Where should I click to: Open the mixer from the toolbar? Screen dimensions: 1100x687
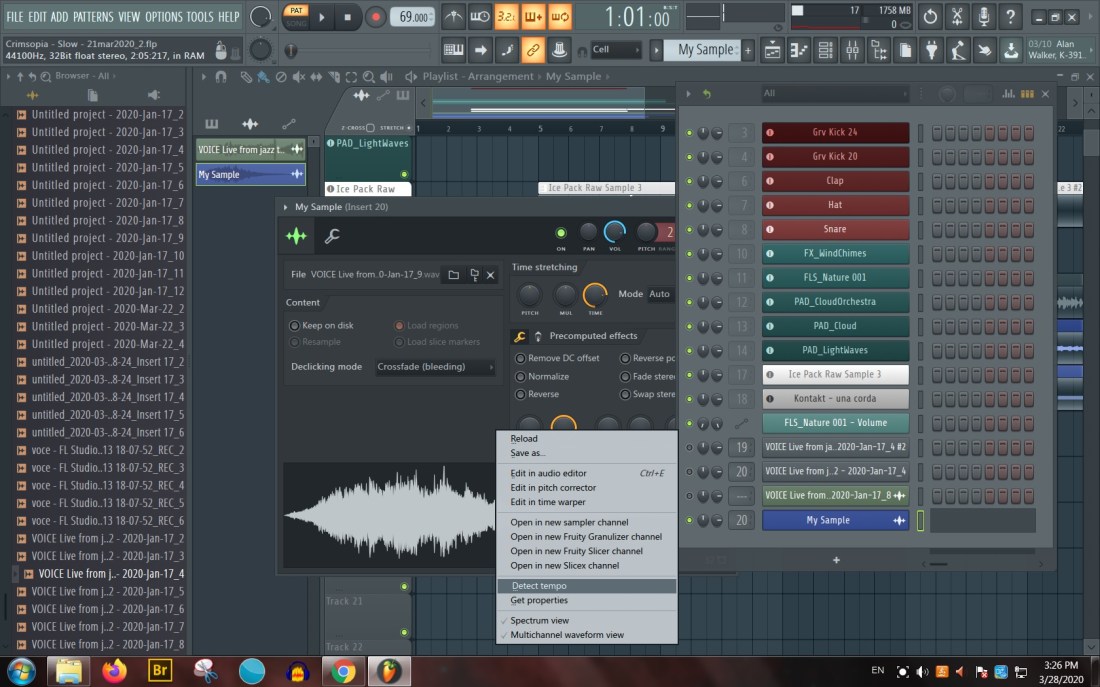point(852,50)
